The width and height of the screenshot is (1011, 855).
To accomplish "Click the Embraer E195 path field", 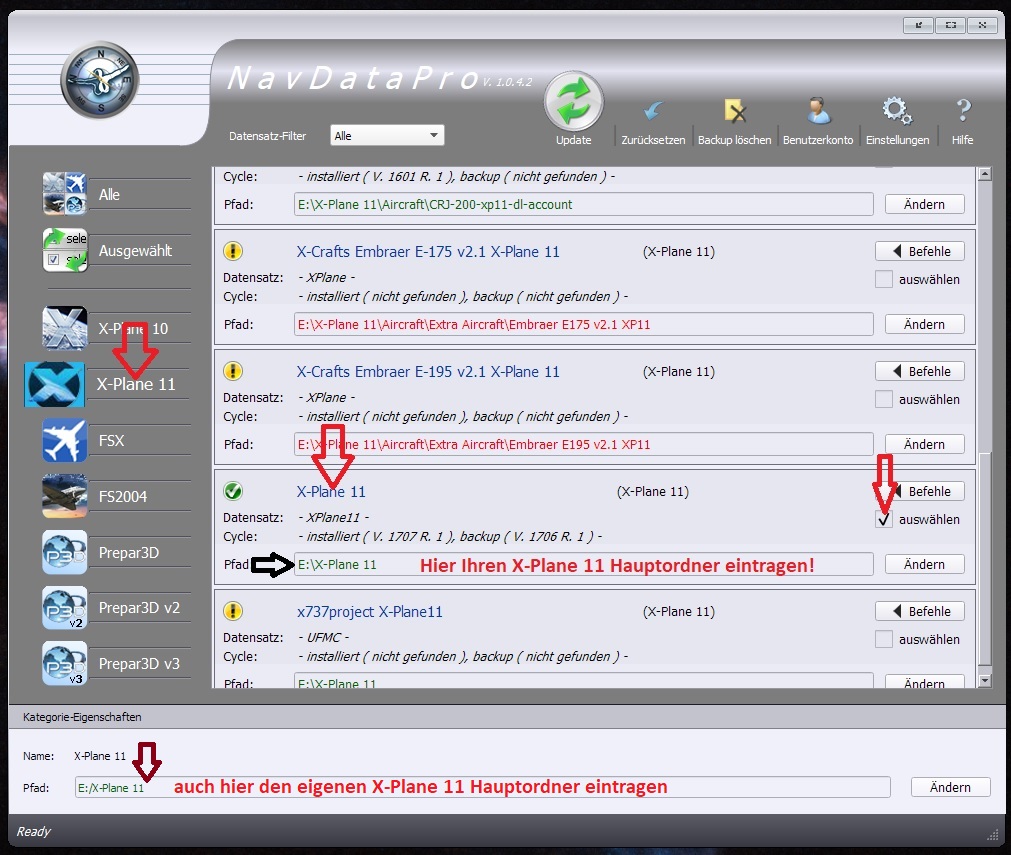I will (584, 444).
